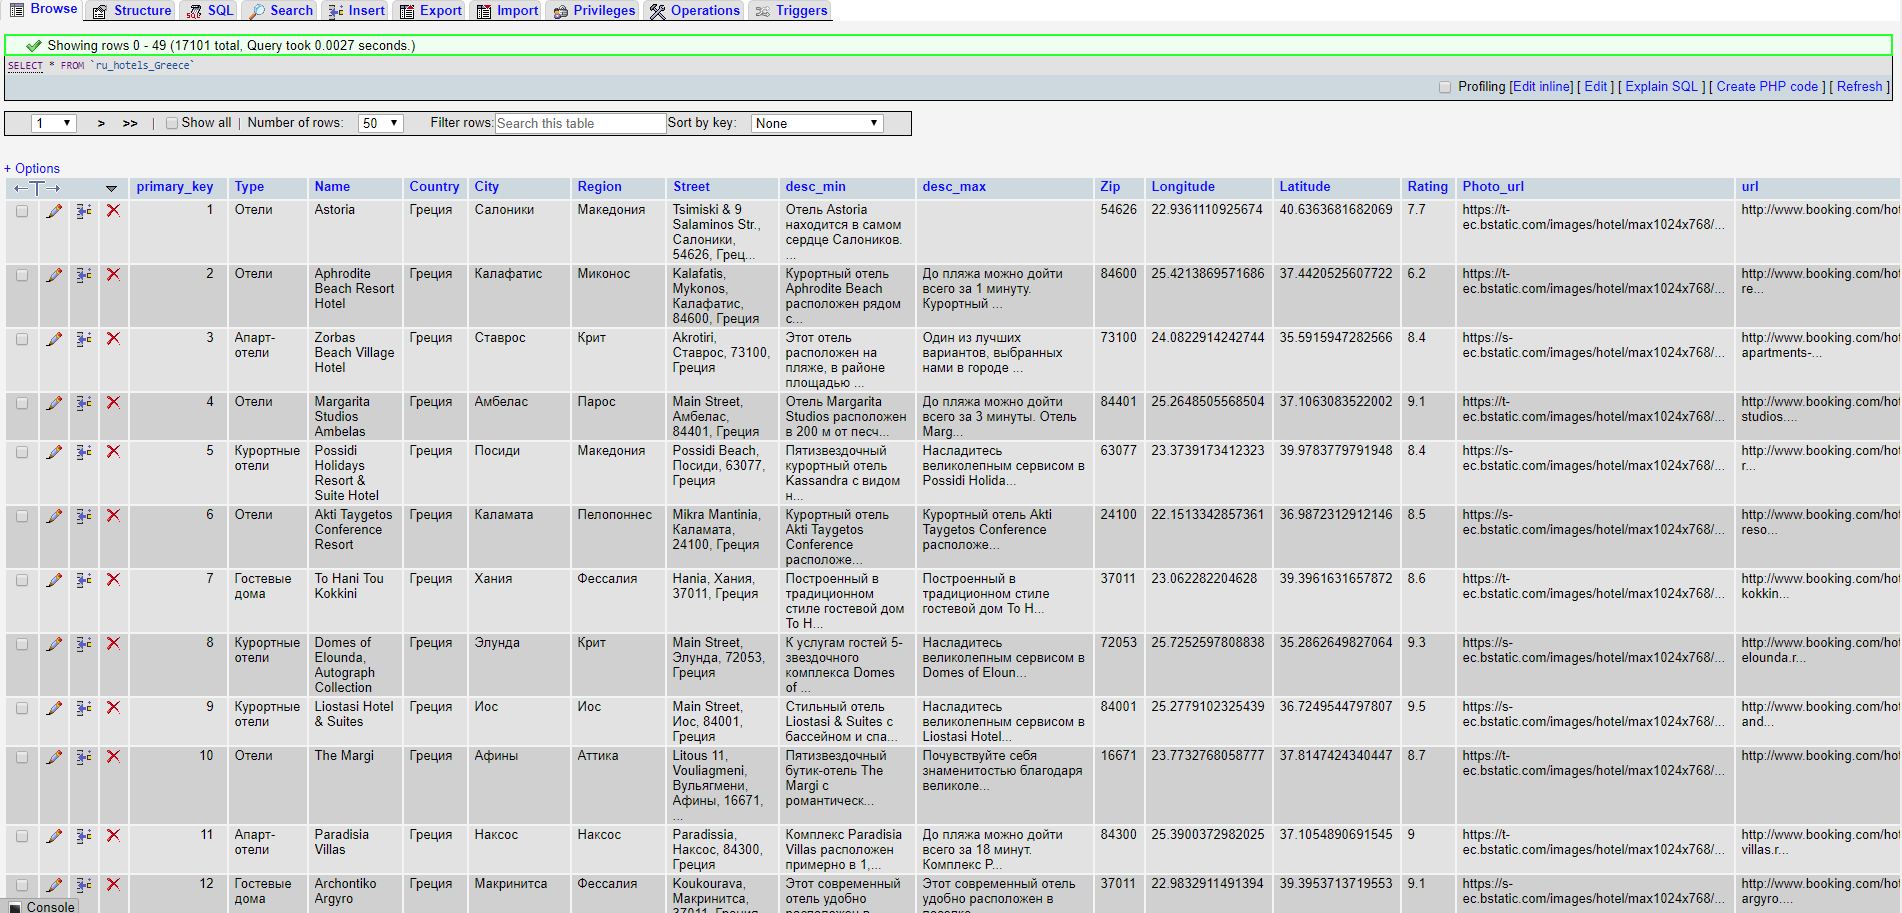Delete row 11 Paradisia Villas
The width and height of the screenshot is (1902, 913).
click(x=113, y=836)
